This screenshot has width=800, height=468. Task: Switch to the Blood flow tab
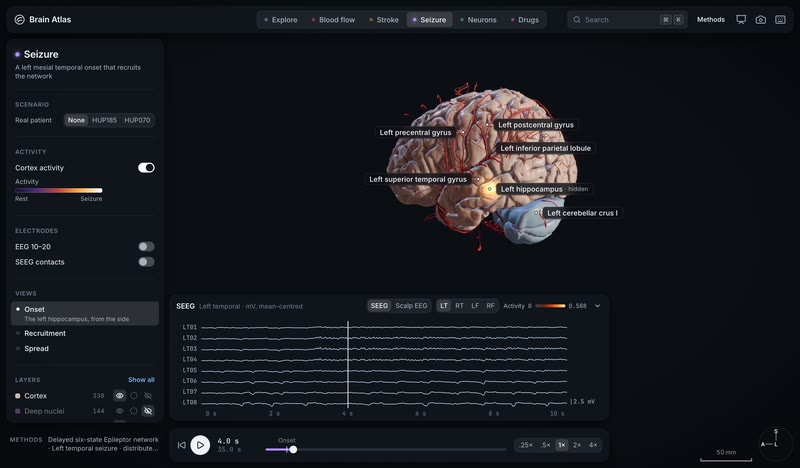point(333,19)
